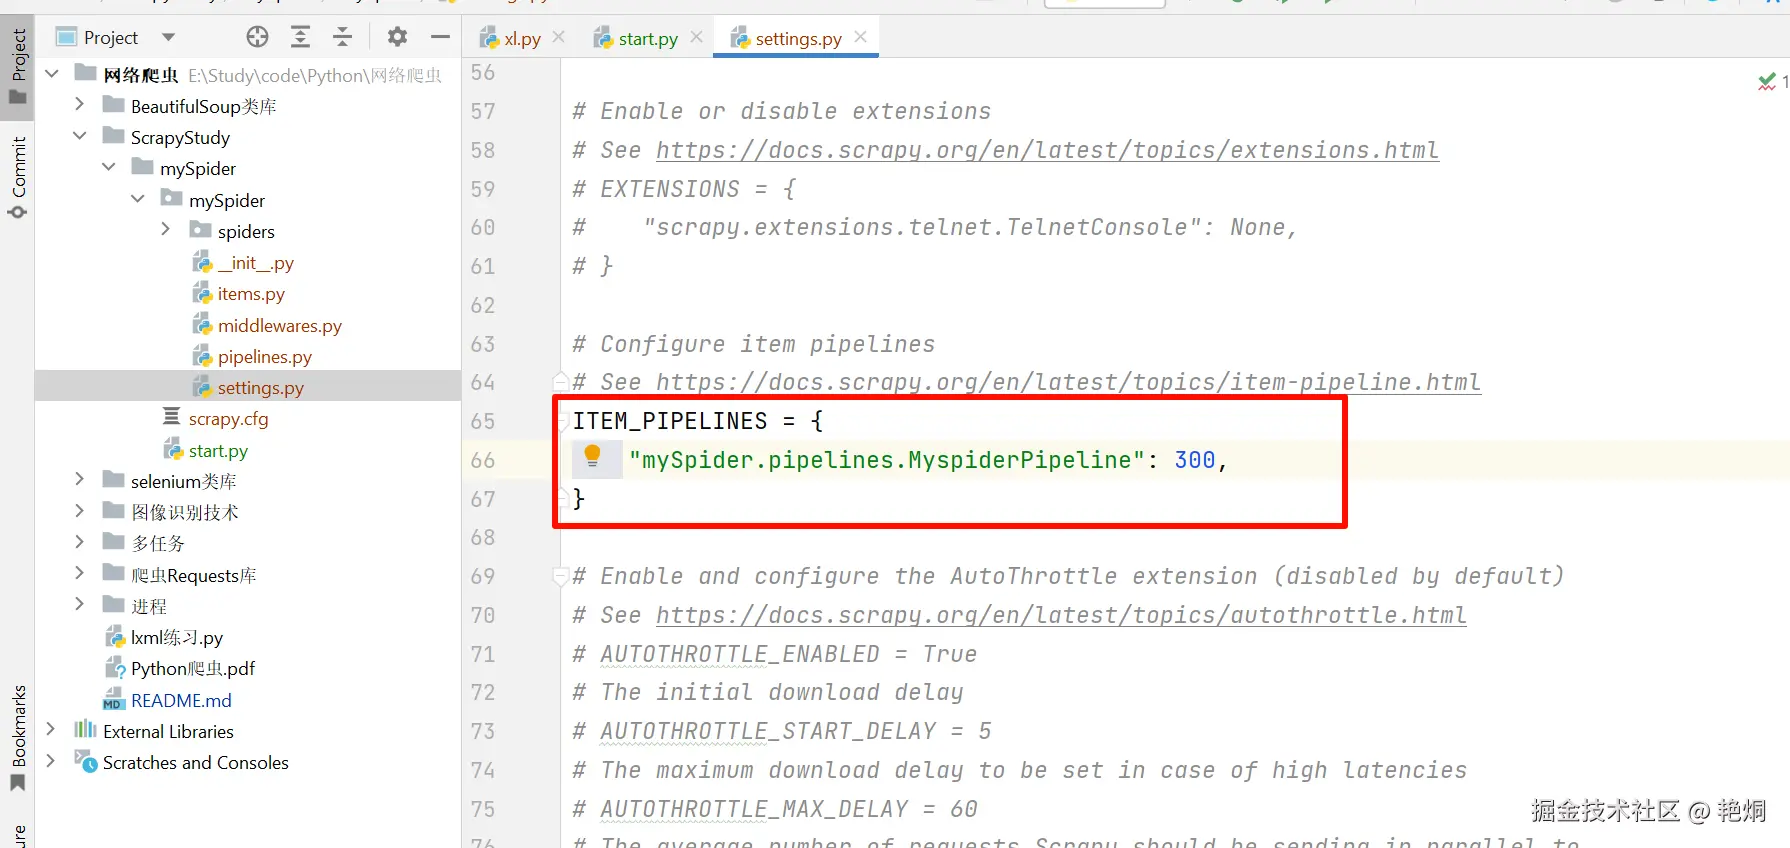The height and width of the screenshot is (848, 1790).
Task: Click the Scratches and Consoles icon
Action: [x=85, y=761]
